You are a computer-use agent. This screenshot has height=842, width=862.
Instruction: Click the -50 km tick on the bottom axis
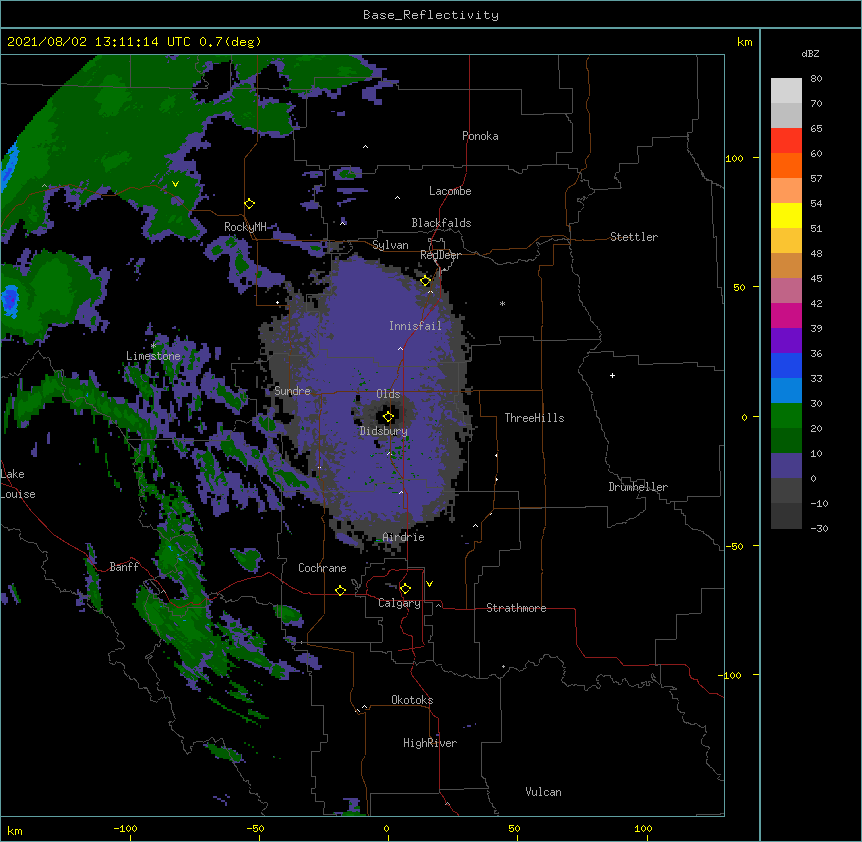tap(256, 828)
